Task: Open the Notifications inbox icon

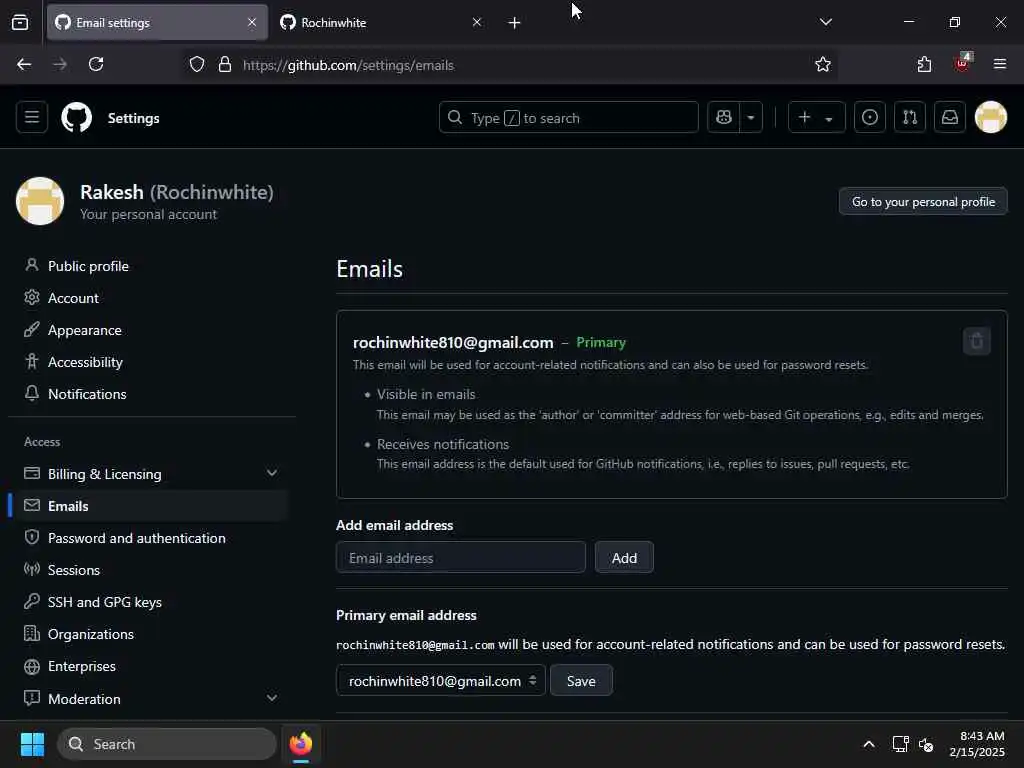Action: (x=950, y=118)
